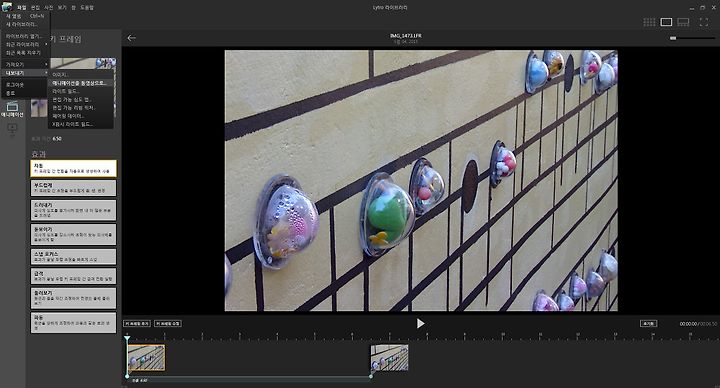Choose 최근 목록 지우기 menu entry

pyautogui.click(x=25, y=52)
